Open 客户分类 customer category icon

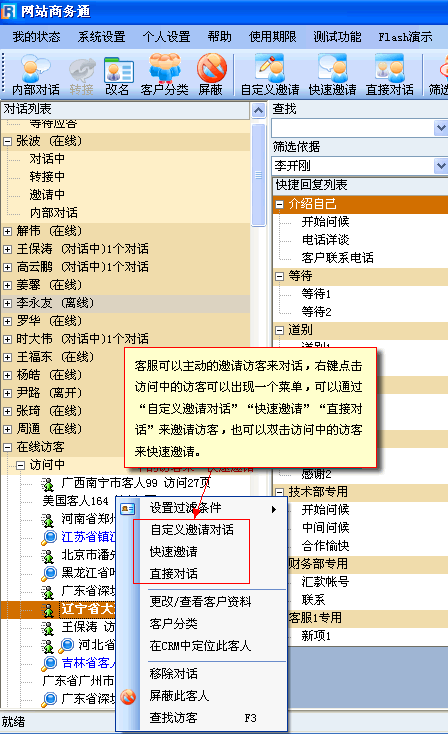tap(164, 75)
